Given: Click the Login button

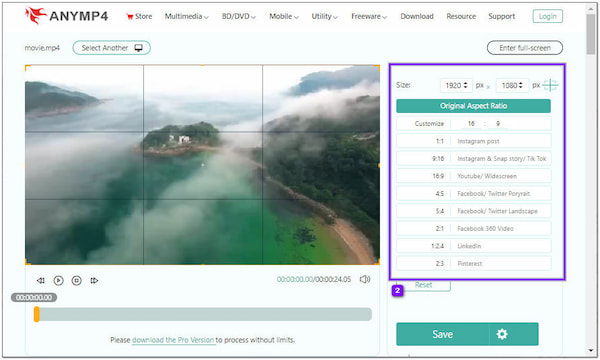Looking at the screenshot, I should [x=548, y=16].
